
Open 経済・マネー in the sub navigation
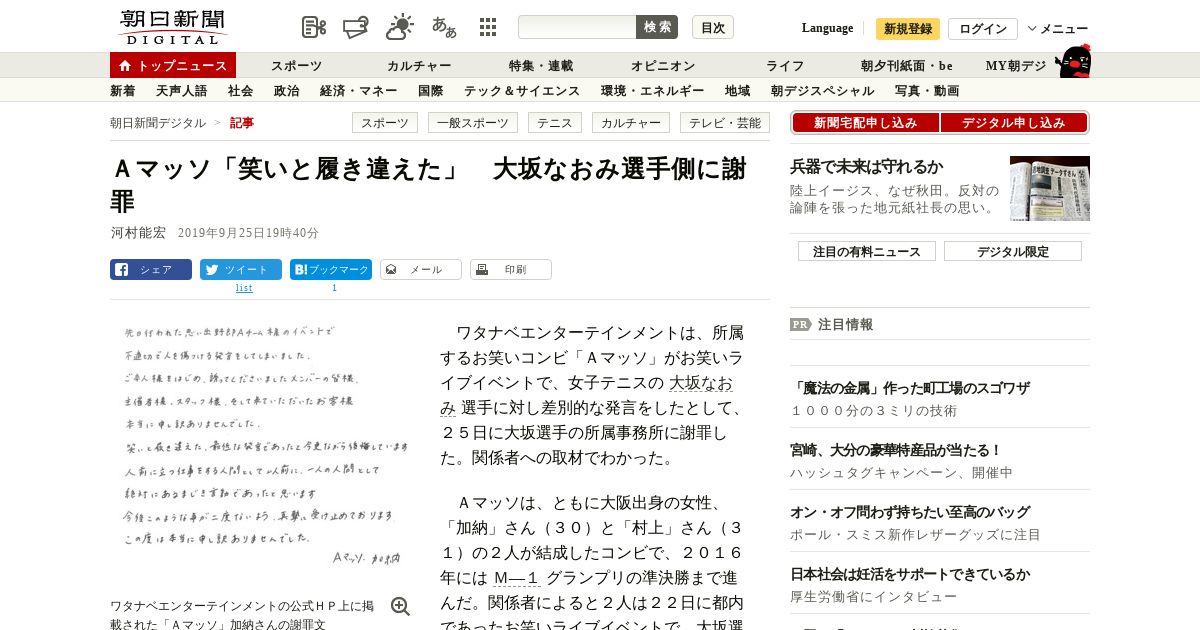click(358, 90)
